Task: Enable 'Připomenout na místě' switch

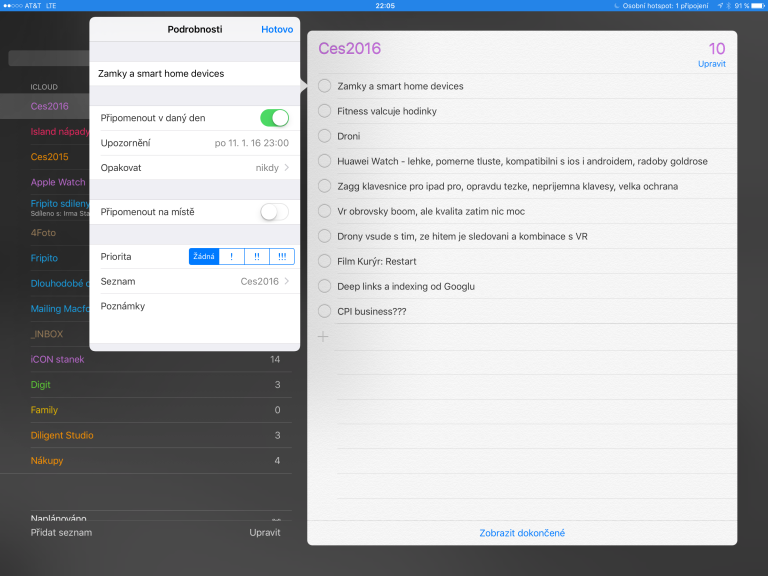Action: (x=273, y=212)
